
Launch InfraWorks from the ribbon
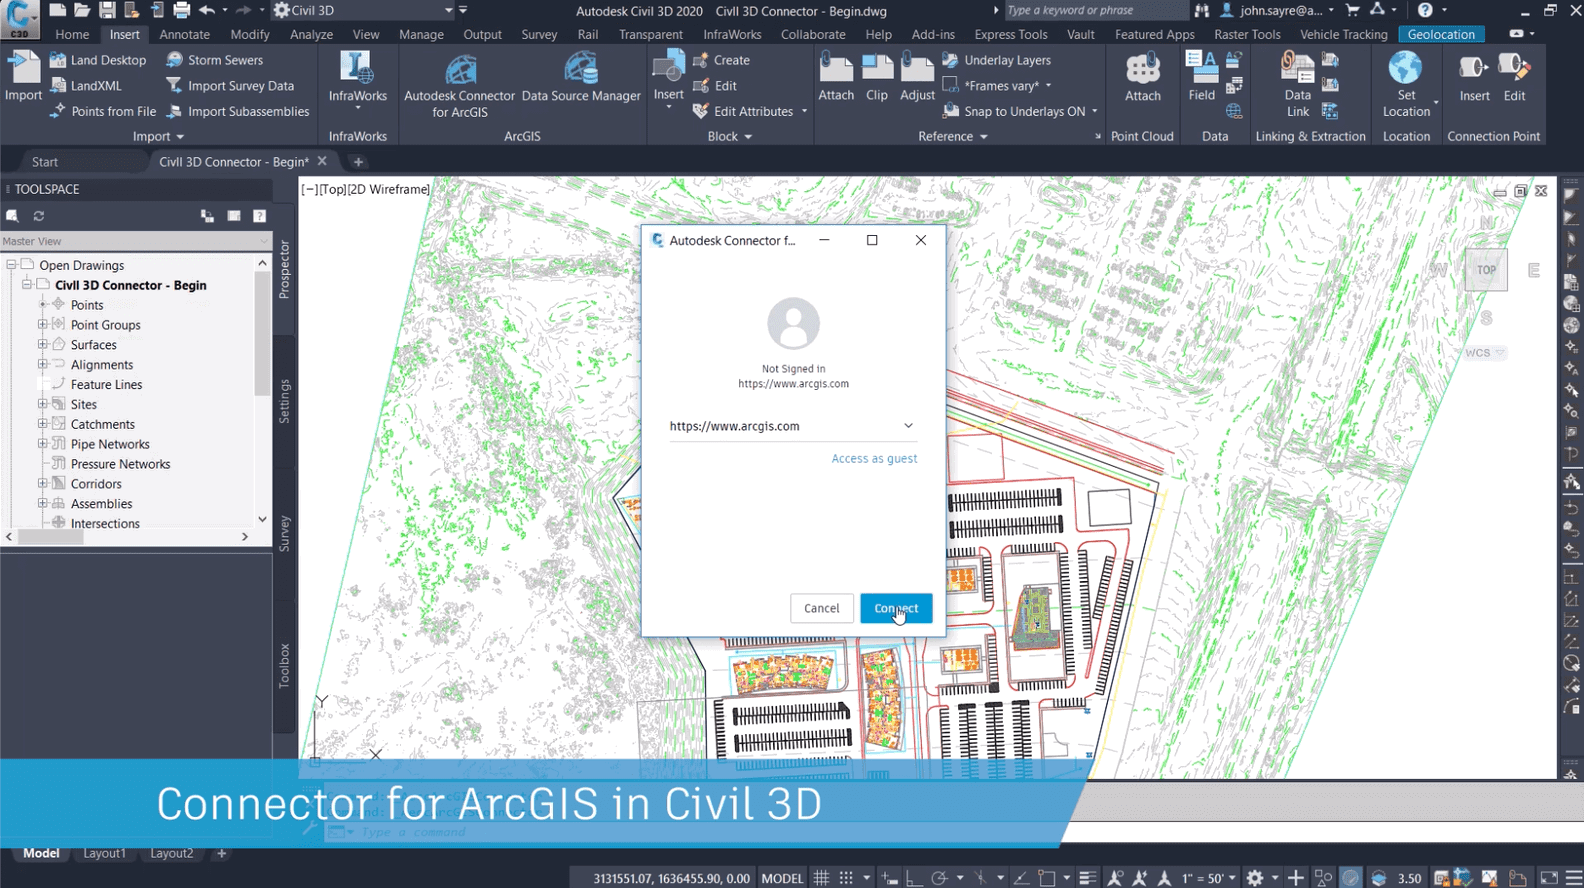357,70
